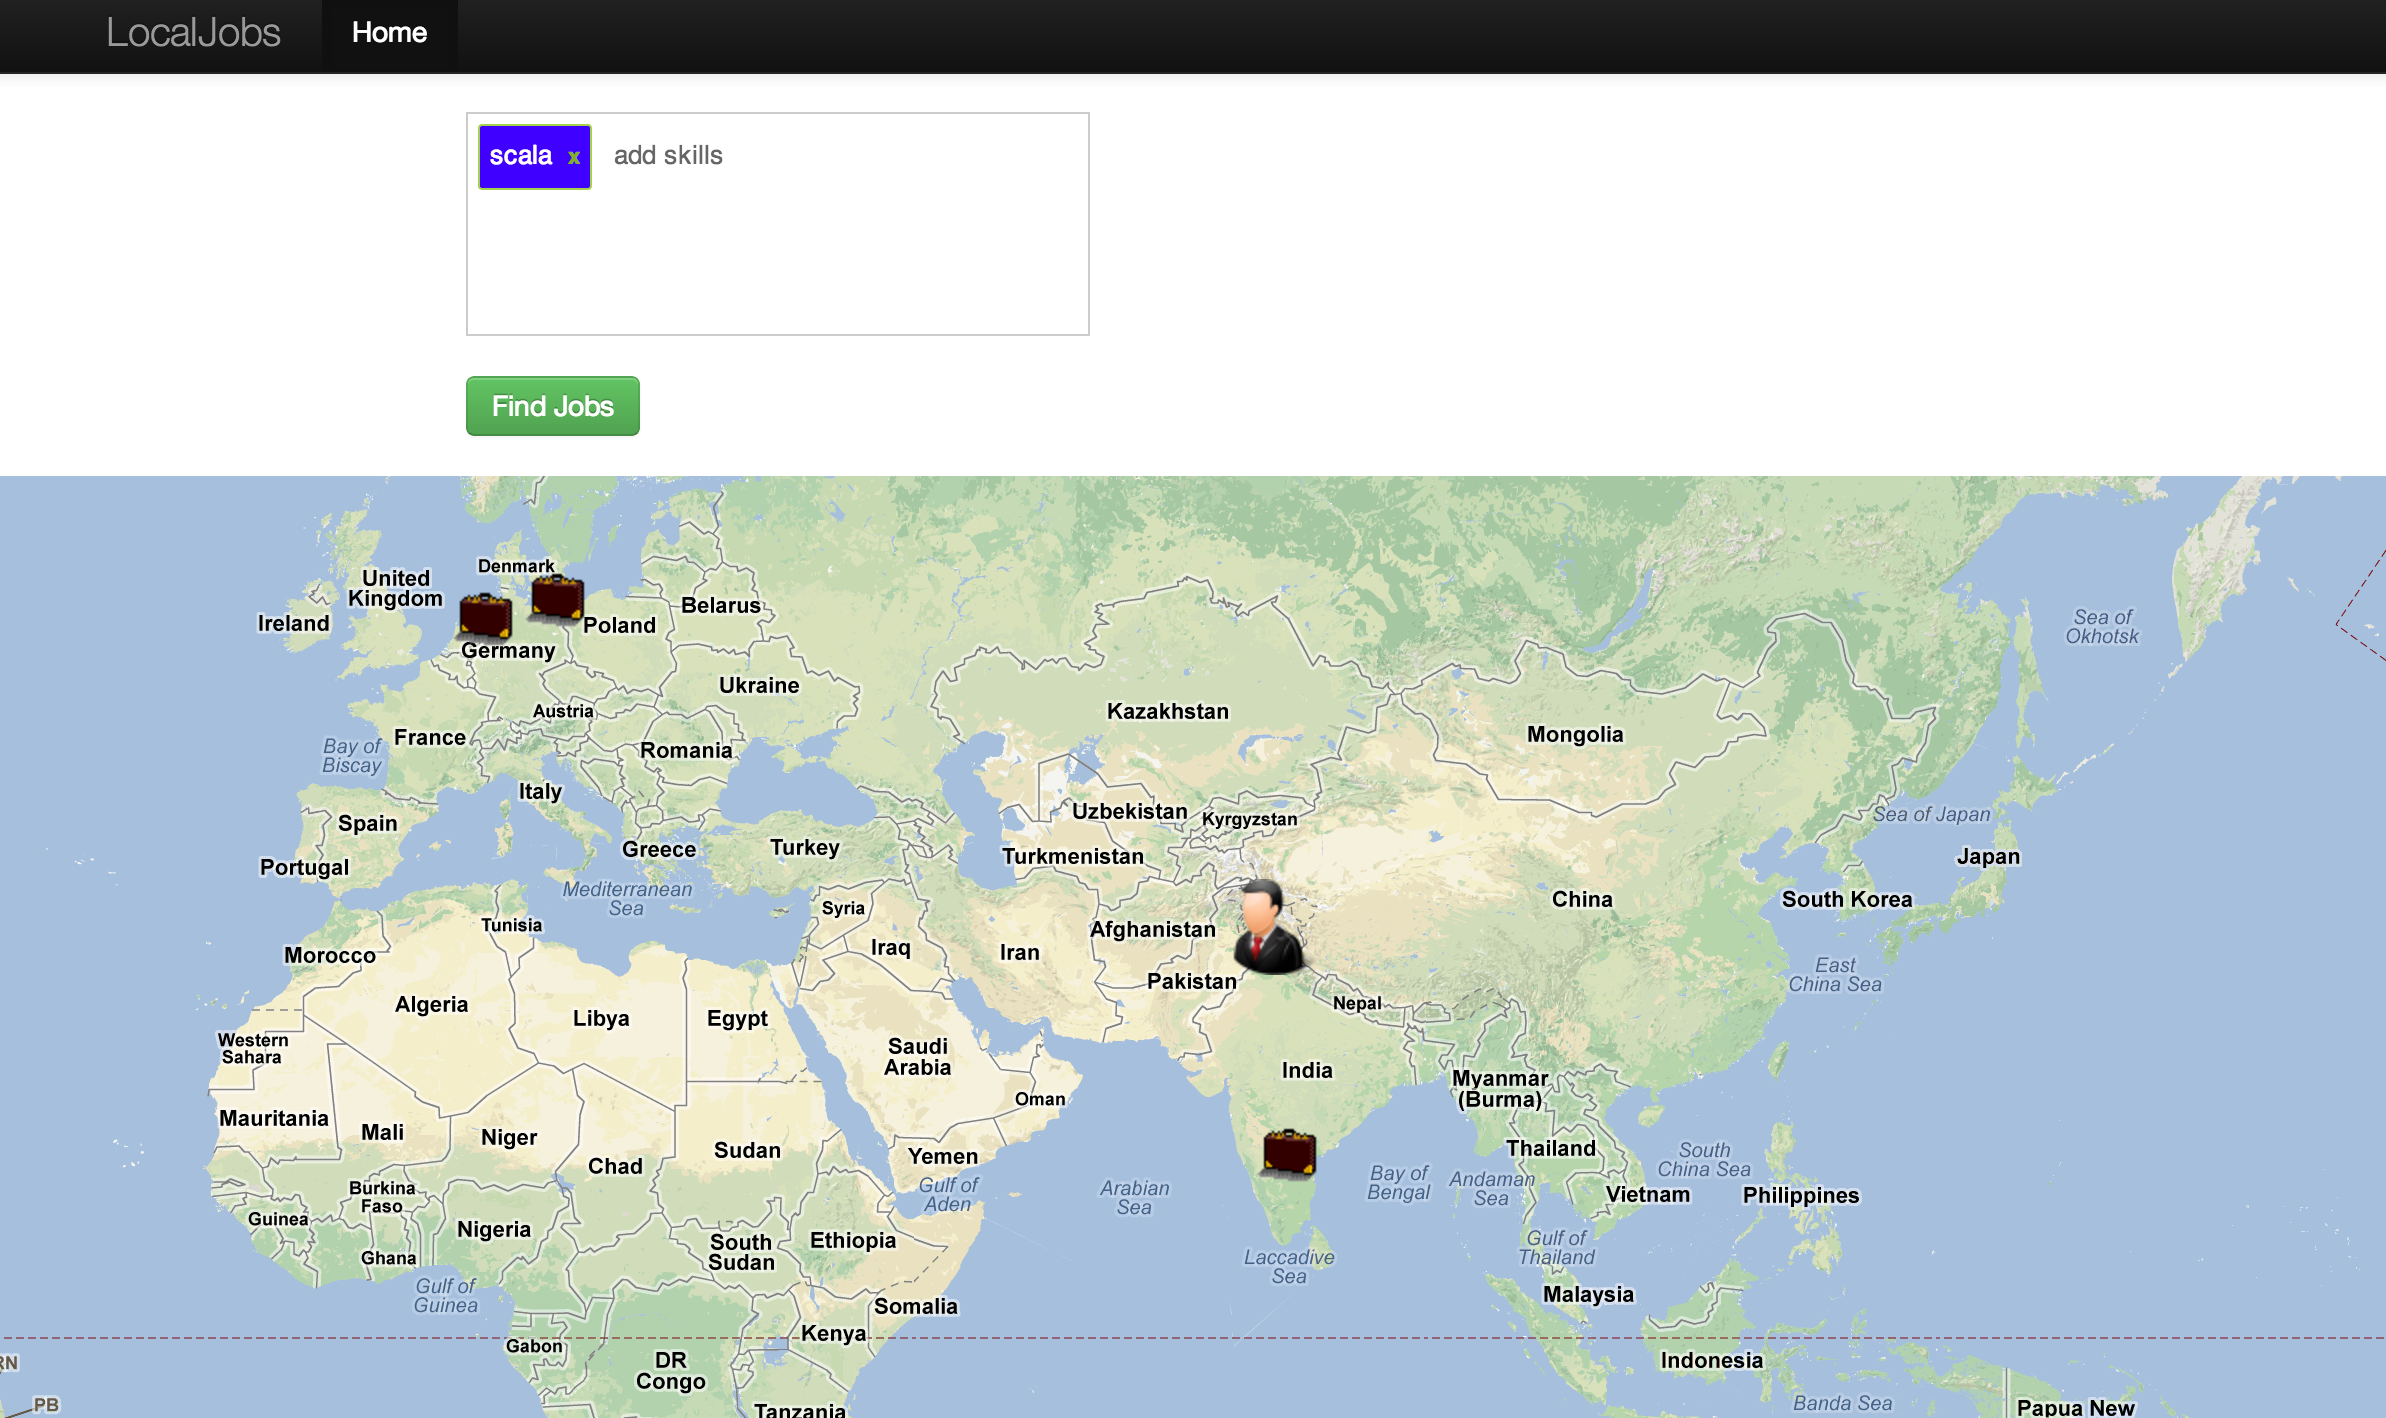Click the Japan label on the map
2386x1418 pixels.
coord(1987,856)
